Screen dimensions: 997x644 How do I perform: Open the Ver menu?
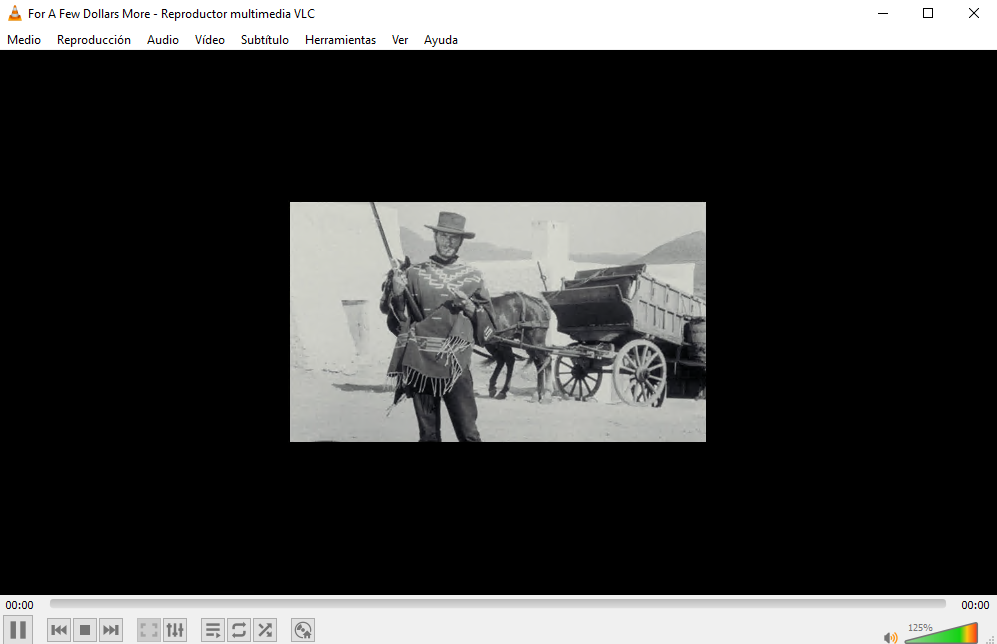click(400, 39)
